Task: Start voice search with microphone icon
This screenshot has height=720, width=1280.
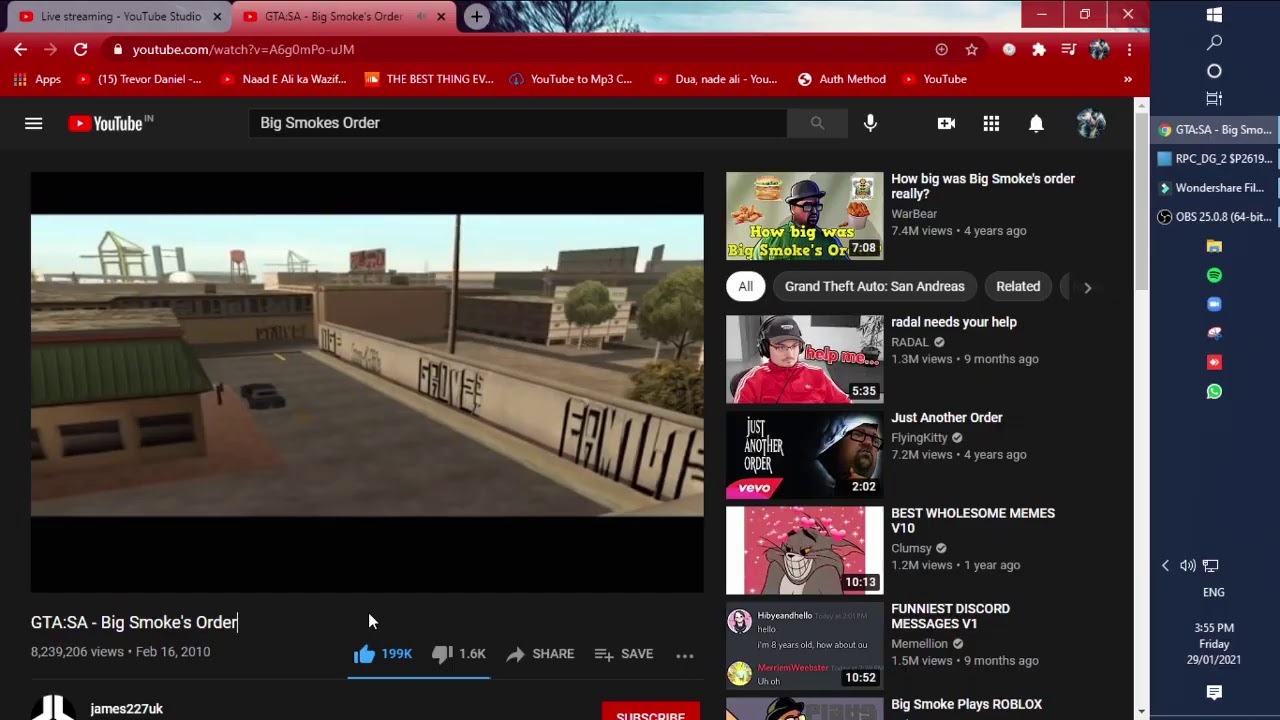Action: coord(870,123)
